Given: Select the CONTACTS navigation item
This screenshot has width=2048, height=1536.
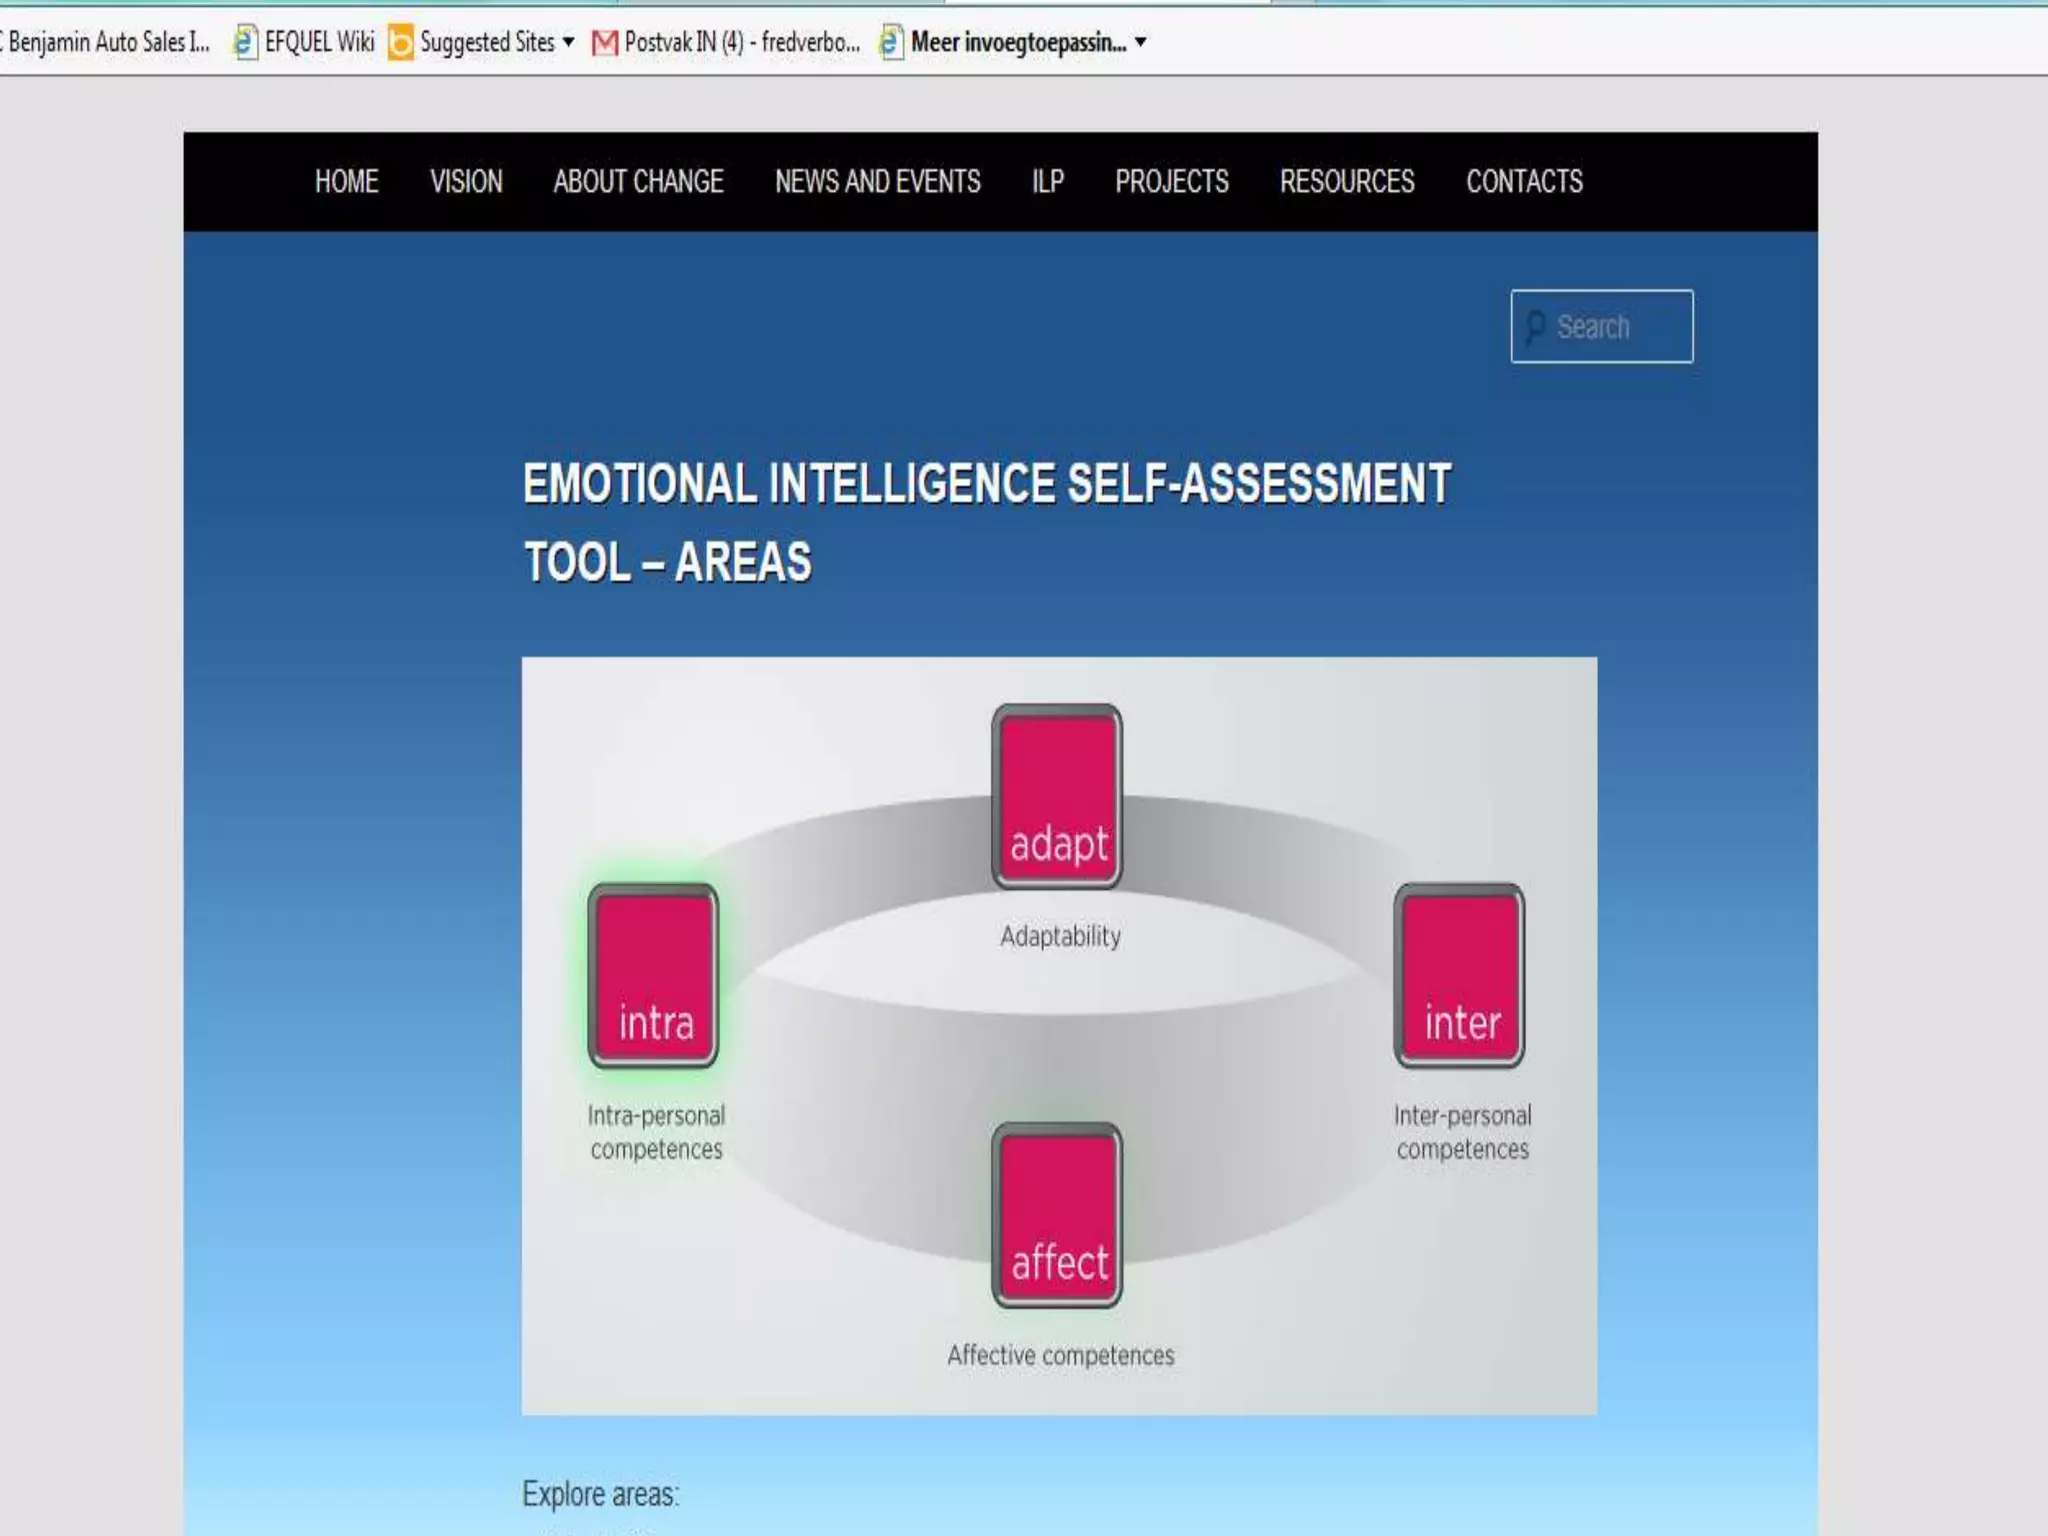Looking at the screenshot, I should 1523,182.
